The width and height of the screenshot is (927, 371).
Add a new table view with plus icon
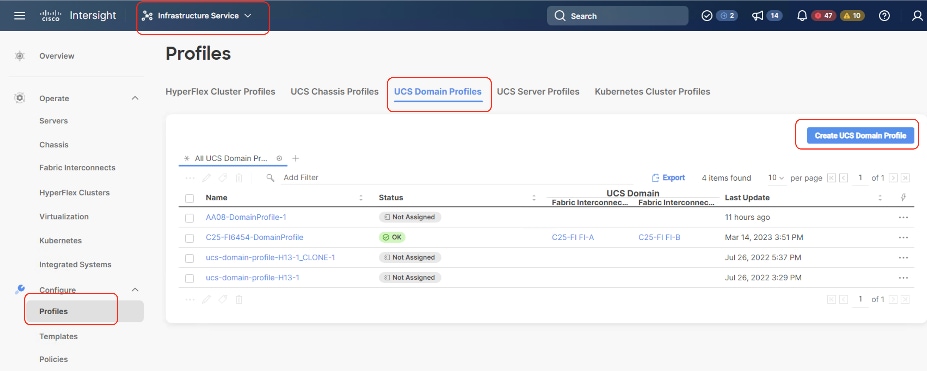(x=296, y=158)
